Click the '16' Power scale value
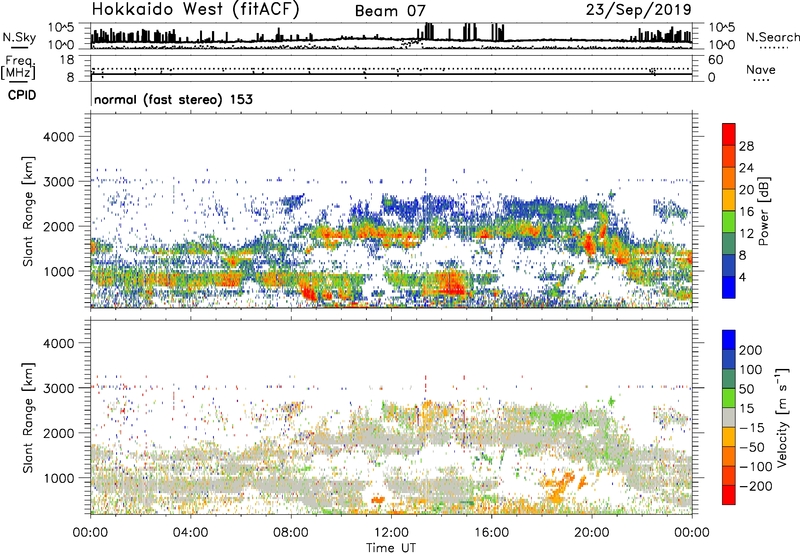Image resolution: width=800 pixels, height=554 pixels. pos(746,212)
